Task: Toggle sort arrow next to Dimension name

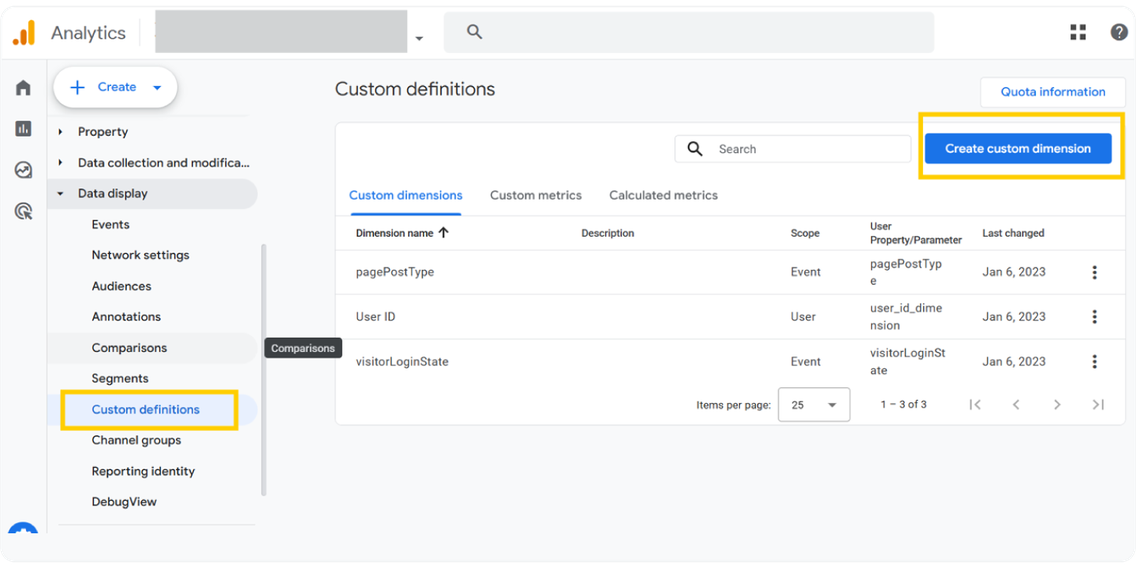Action: [443, 233]
